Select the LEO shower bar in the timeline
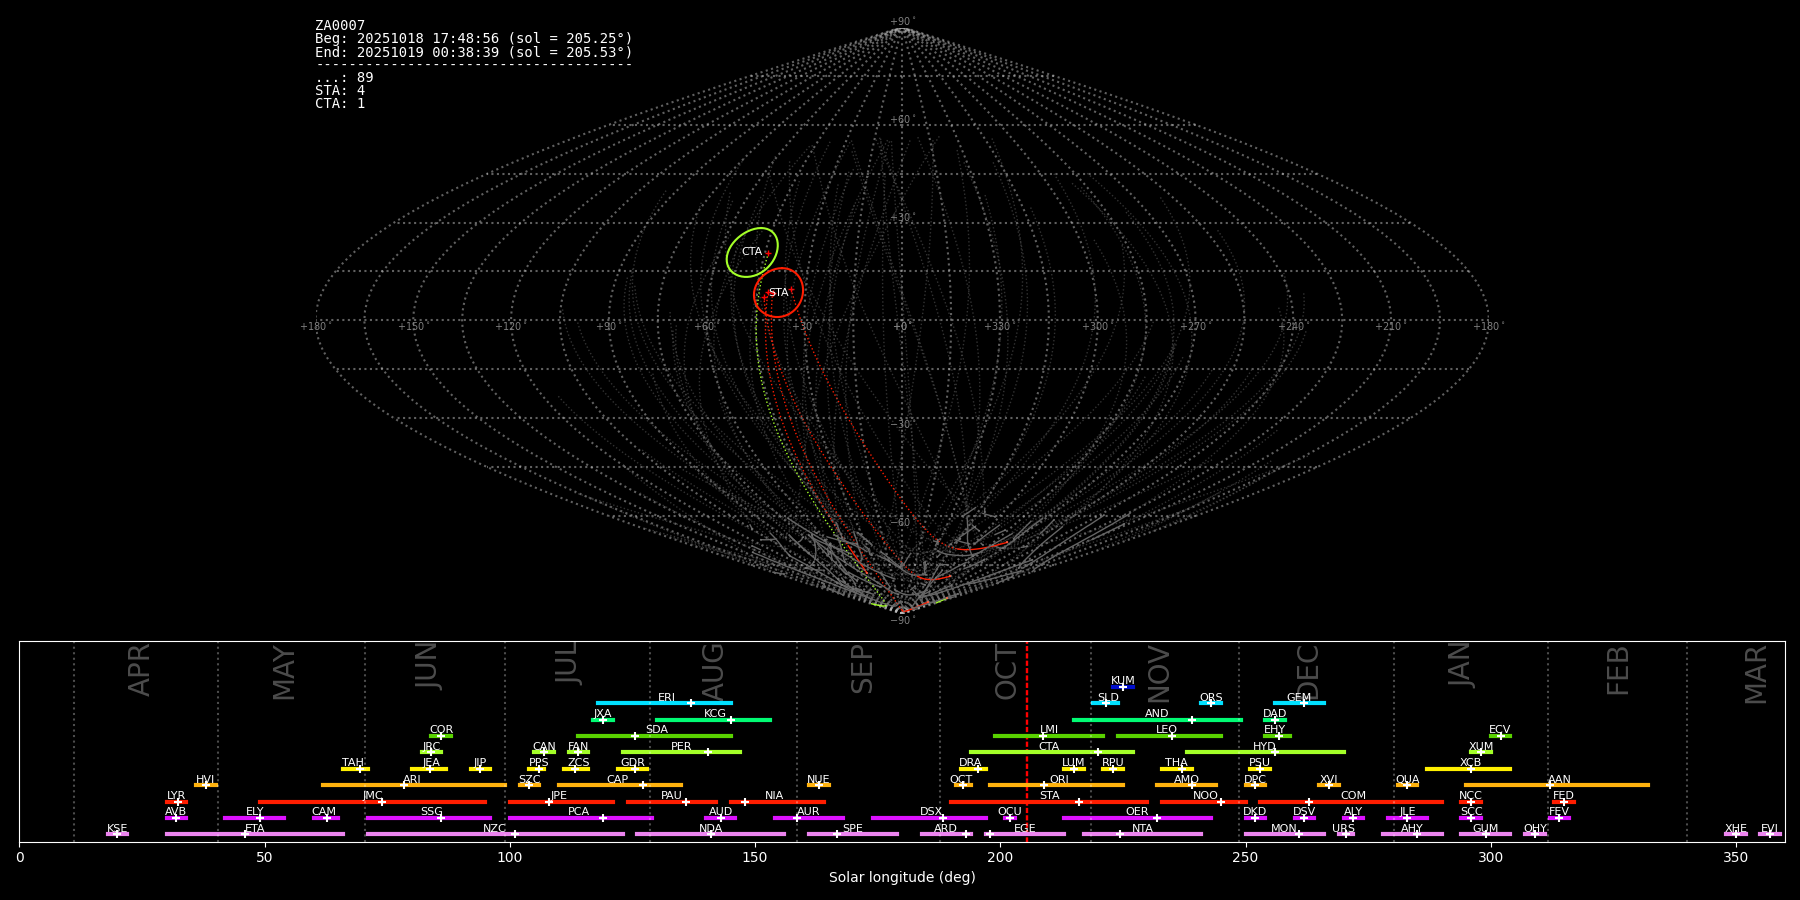Image resolution: width=1800 pixels, height=900 pixels. pyautogui.click(x=1168, y=736)
